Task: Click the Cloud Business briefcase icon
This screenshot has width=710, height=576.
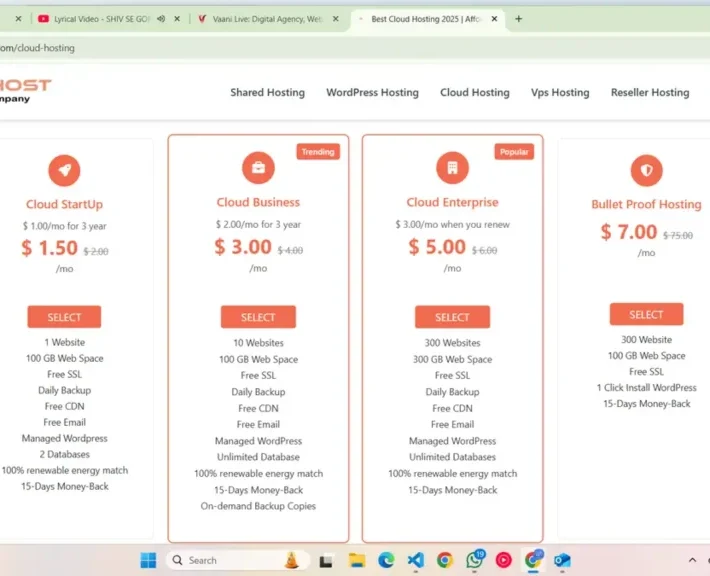Action: coord(258,168)
